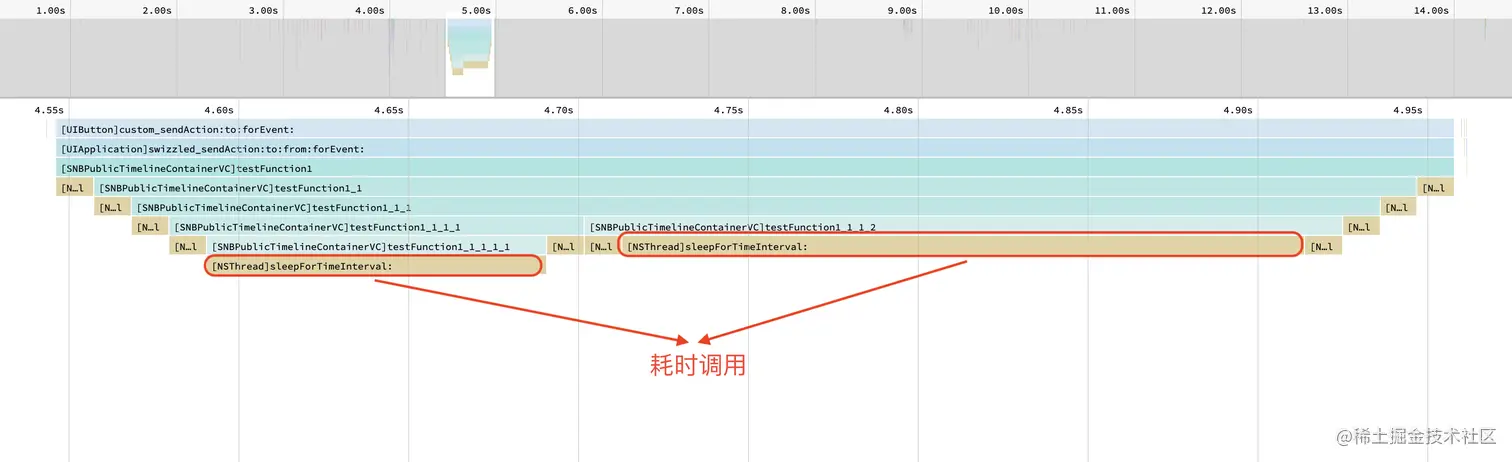Click the [N…l] slice right after testFunction1_1
The width and height of the screenshot is (1512, 462).
tap(1436, 188)
